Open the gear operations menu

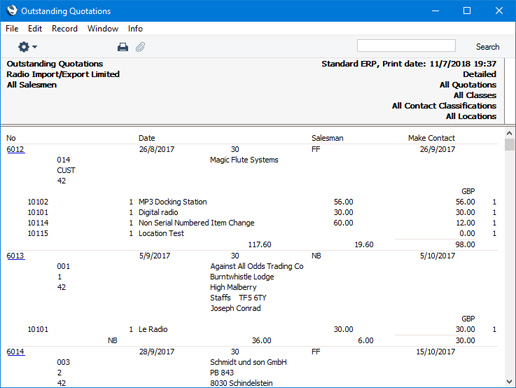point(27,47)
